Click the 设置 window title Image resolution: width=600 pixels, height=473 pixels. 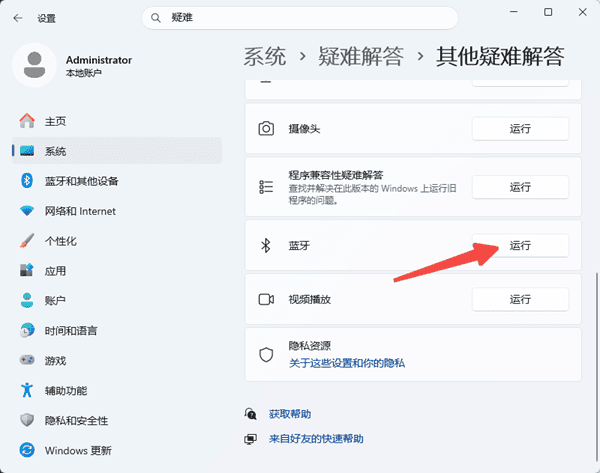pyautogui.click(x=46, y=18)
